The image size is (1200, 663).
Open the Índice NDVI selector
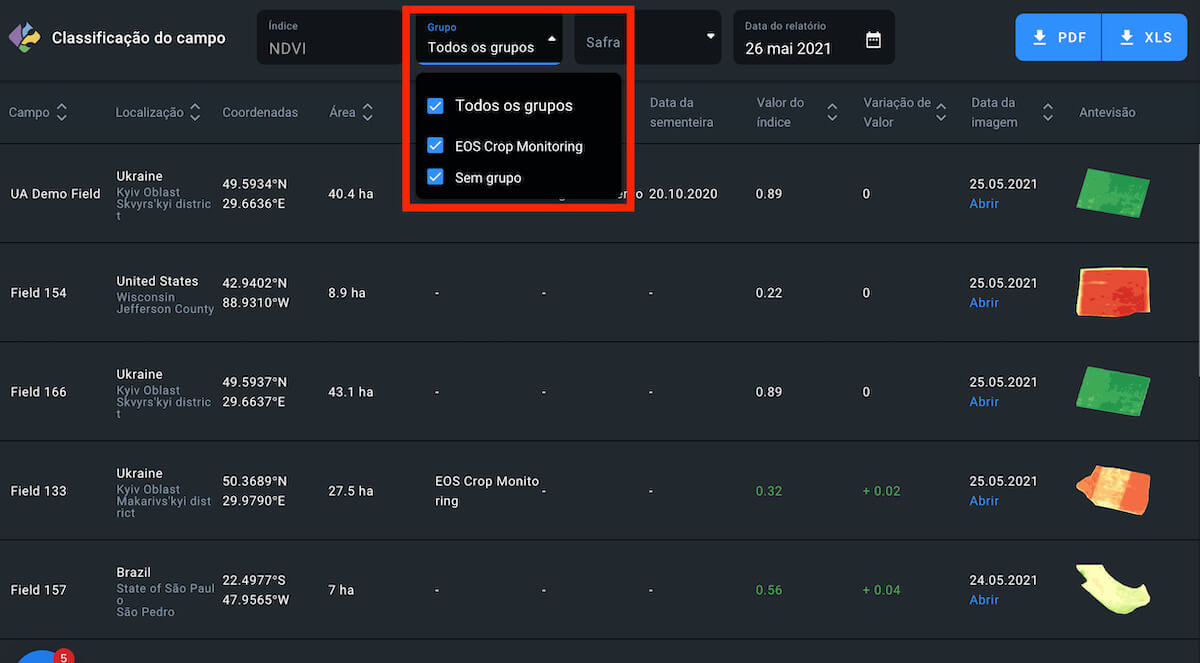[330, 38]
